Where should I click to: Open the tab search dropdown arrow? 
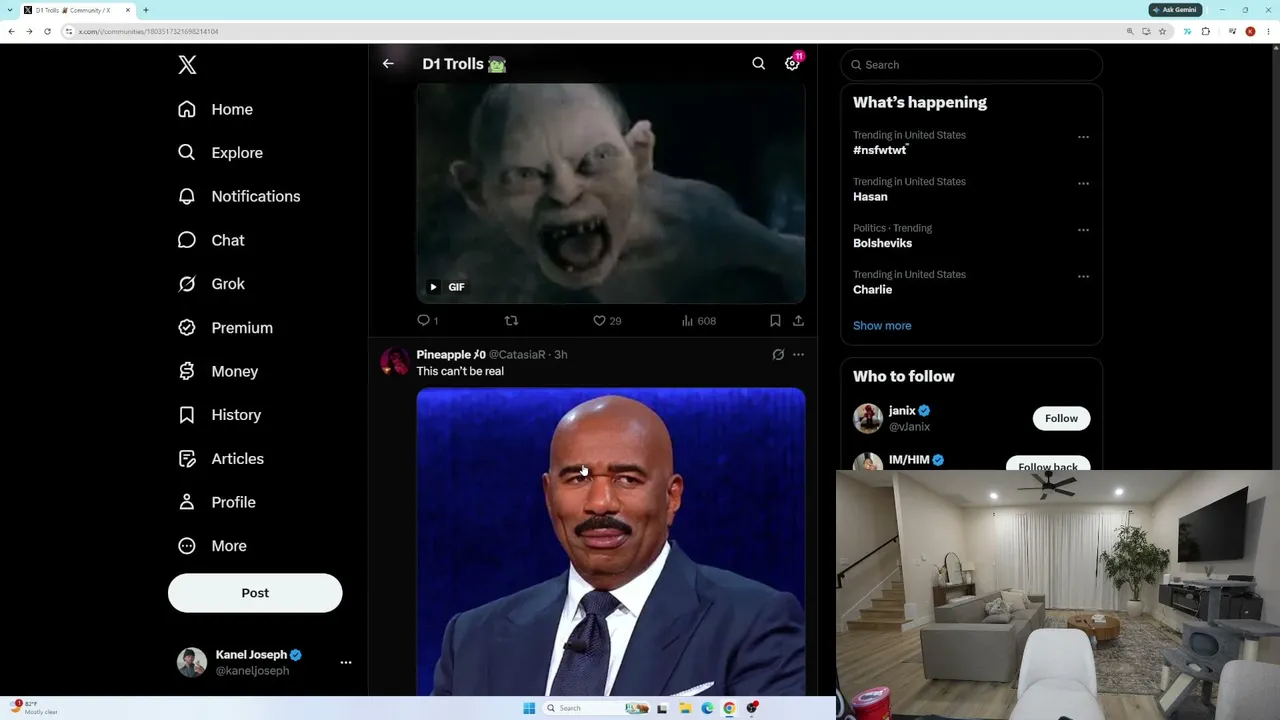(9, 10)
